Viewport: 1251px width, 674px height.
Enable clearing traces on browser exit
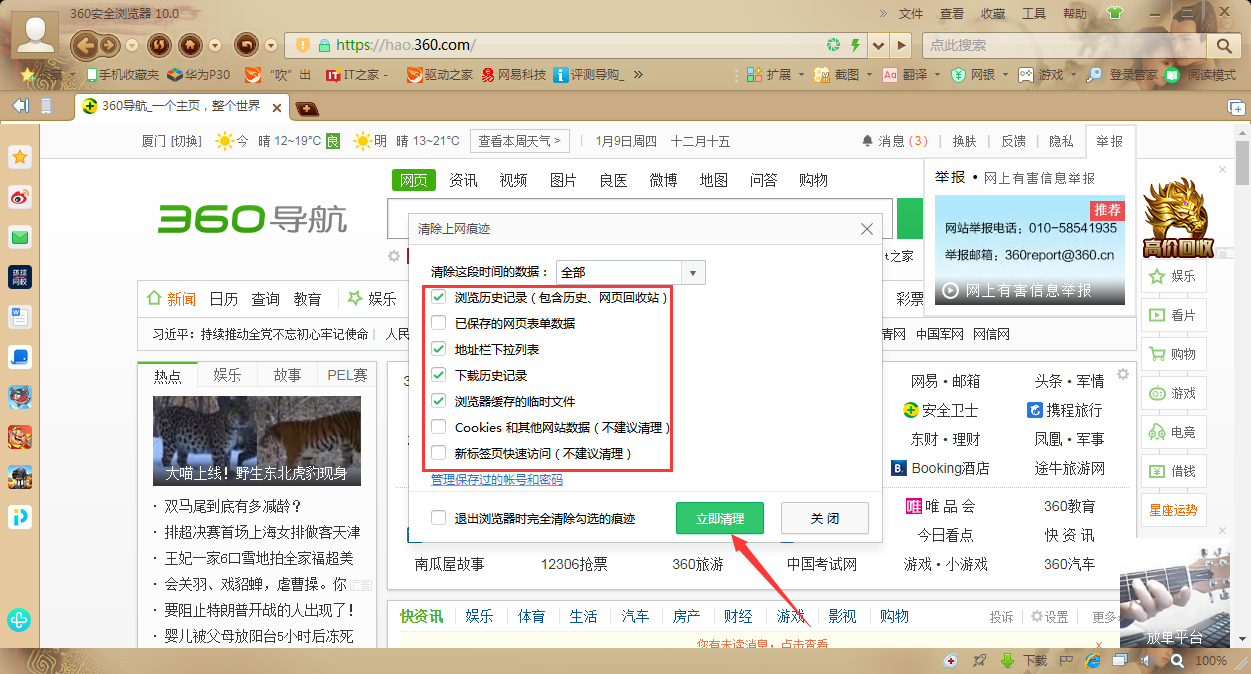coord(437,518)
